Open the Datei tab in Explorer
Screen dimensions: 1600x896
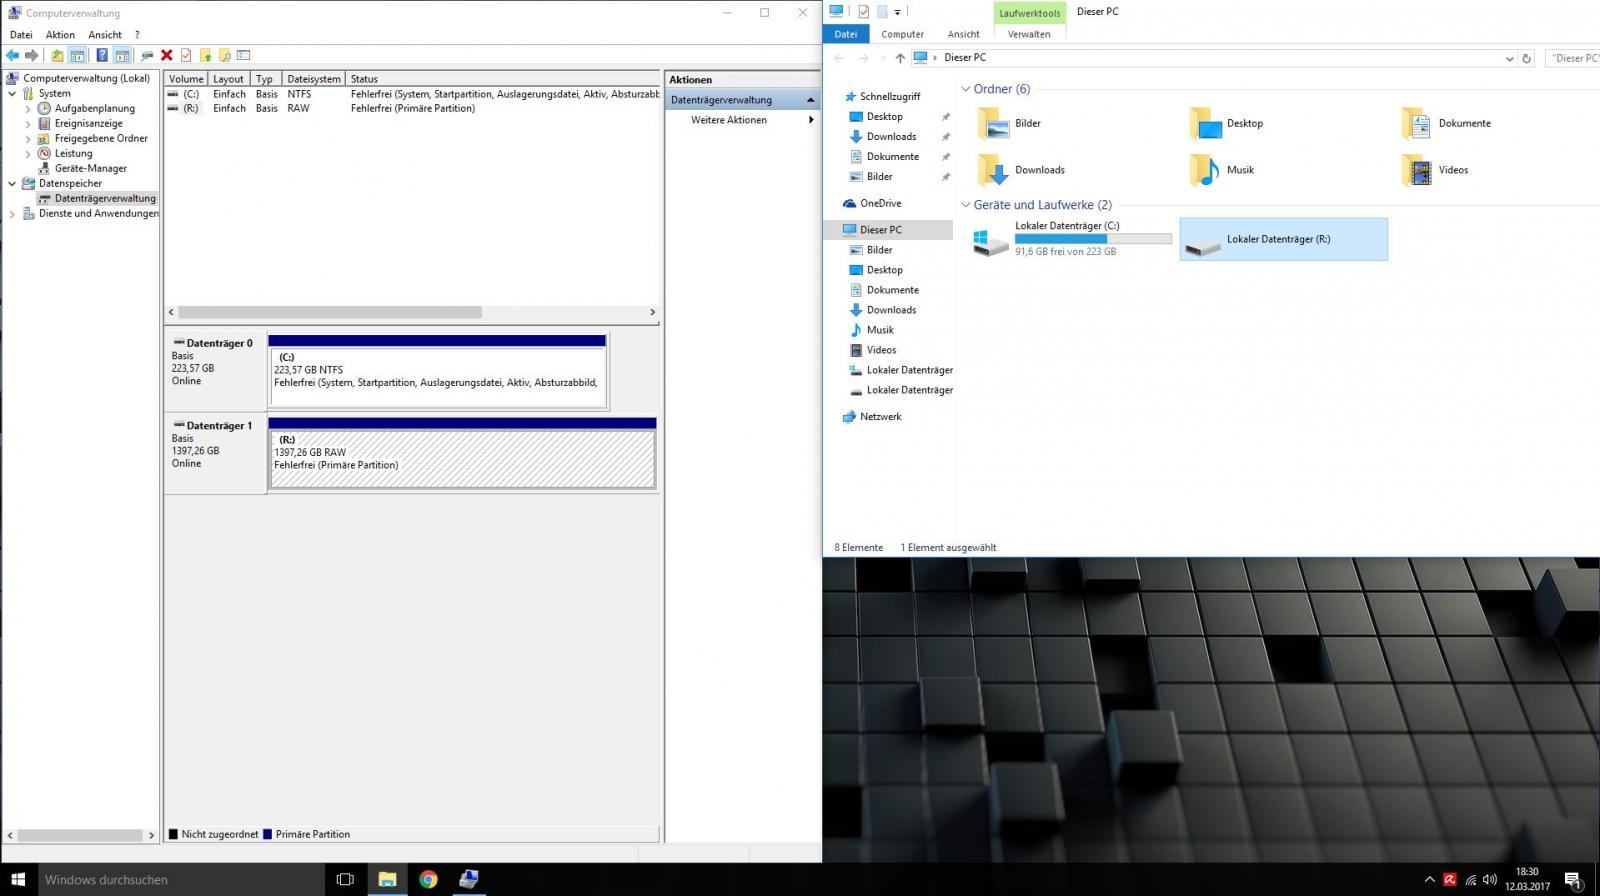pos(846,34)
